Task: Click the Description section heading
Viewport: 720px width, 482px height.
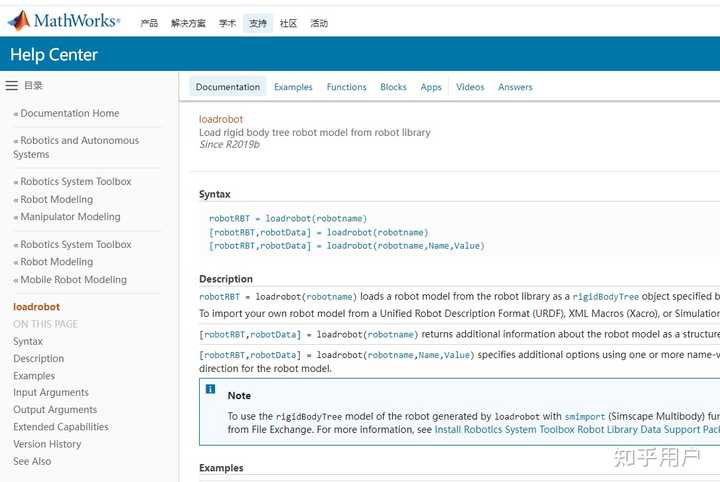Action: (x=226, y=279)
